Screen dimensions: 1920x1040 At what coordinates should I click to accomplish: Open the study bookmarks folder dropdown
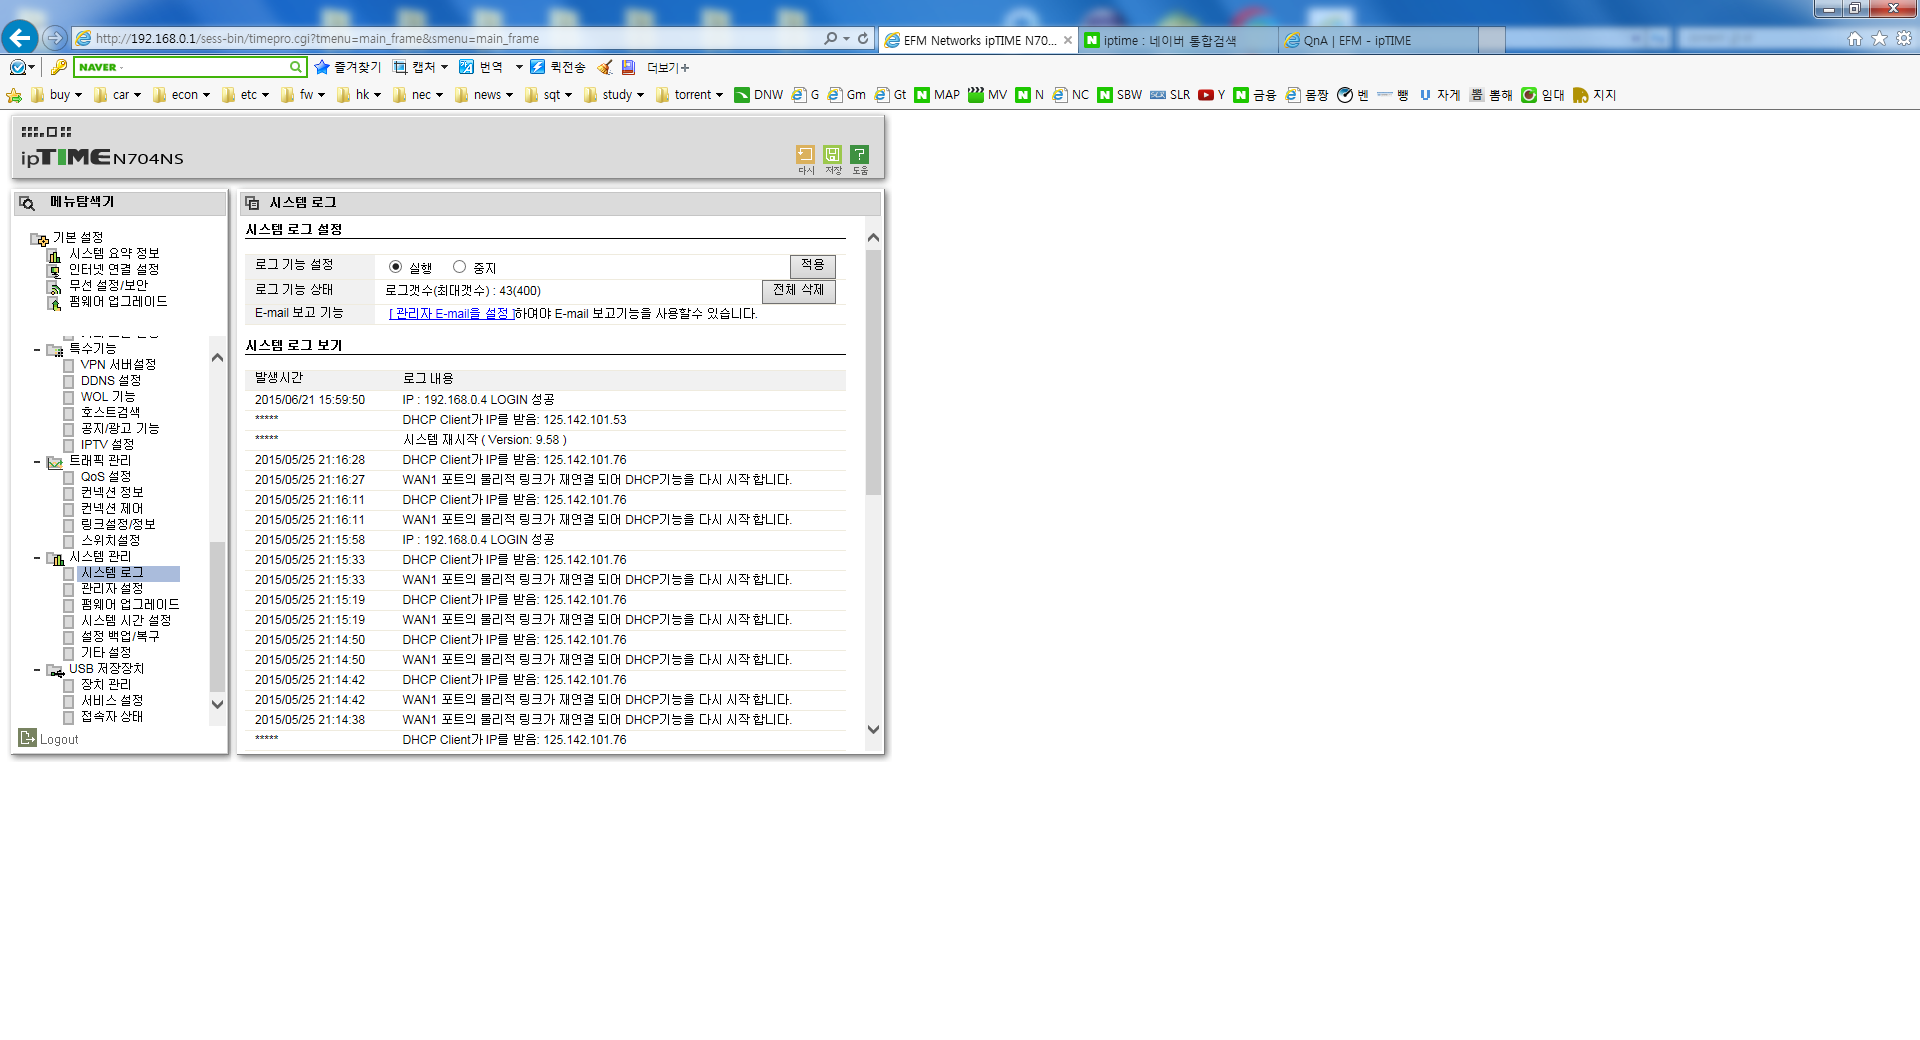(615, 95)
